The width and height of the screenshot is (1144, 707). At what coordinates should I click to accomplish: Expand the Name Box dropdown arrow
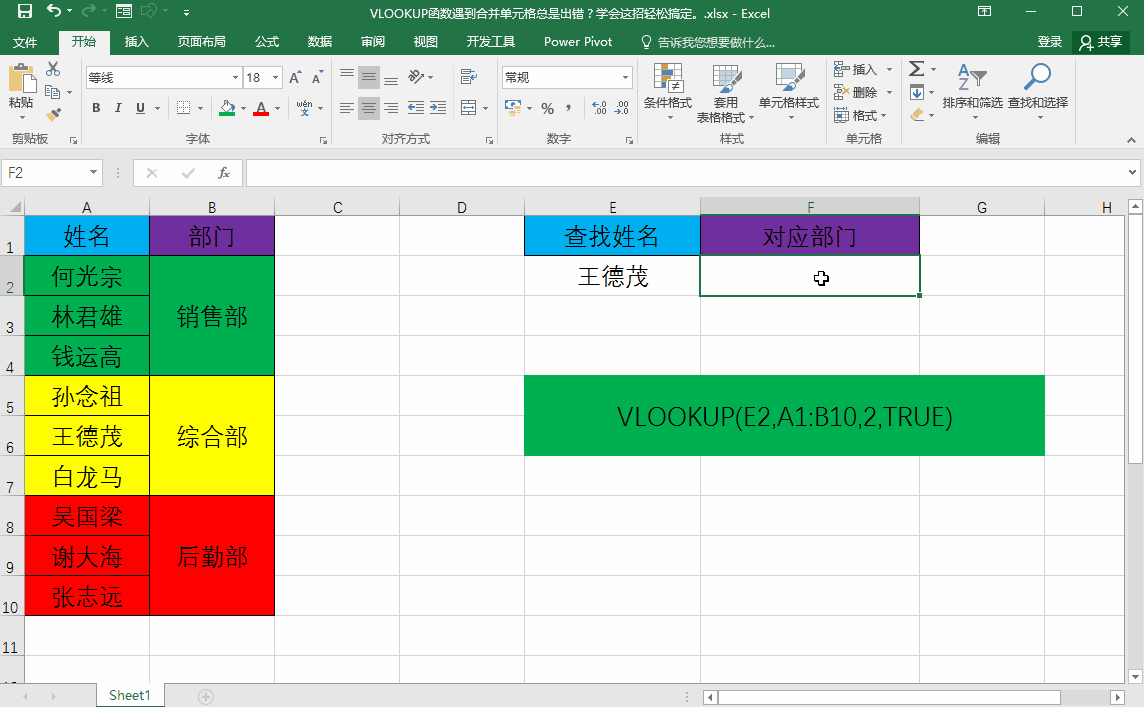click(x=93, y=172)
